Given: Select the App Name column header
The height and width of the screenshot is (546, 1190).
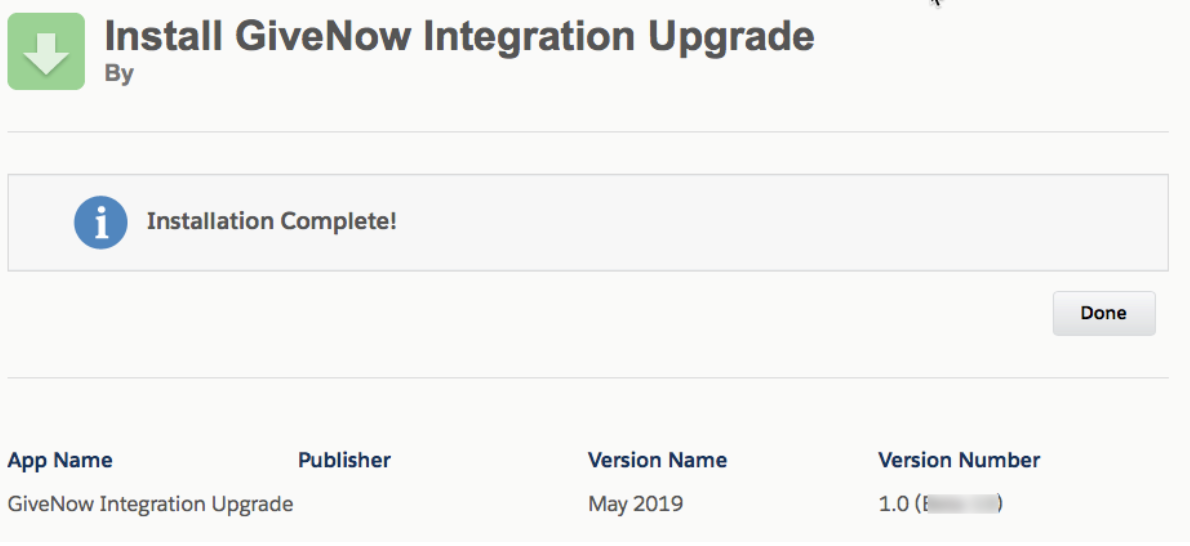Looking at the screenshot, I should 60,460.
